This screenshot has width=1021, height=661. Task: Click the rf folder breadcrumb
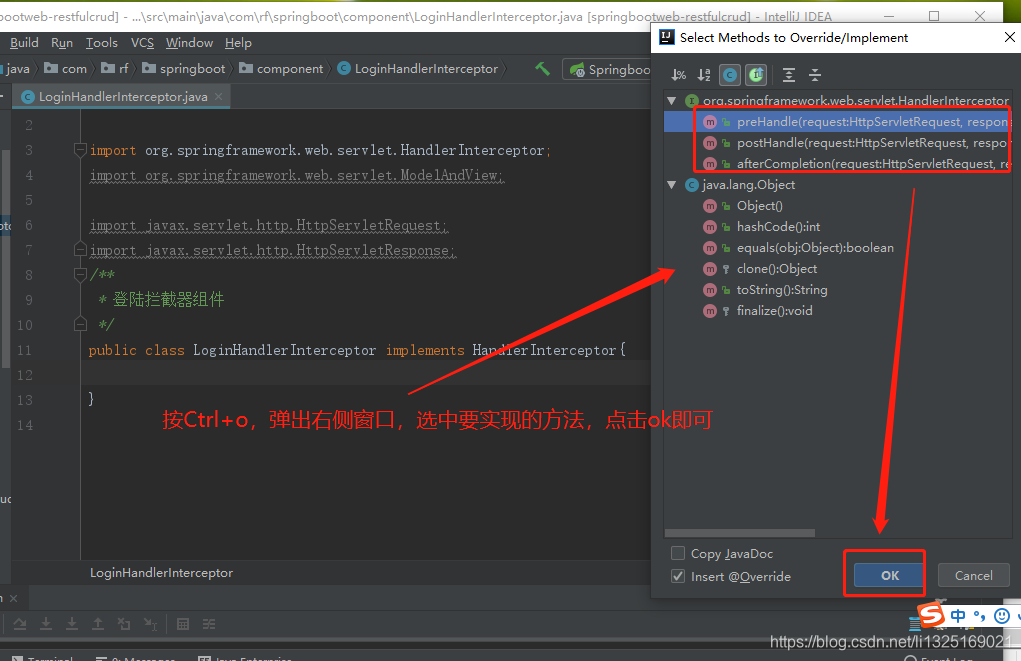coord(115,68)
